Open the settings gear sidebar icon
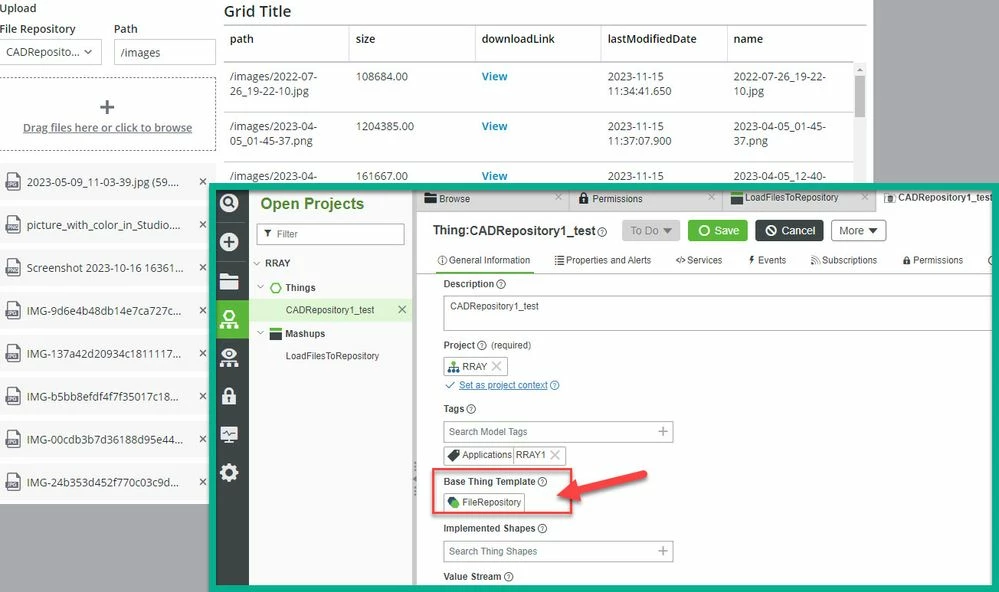 (229, 473)
